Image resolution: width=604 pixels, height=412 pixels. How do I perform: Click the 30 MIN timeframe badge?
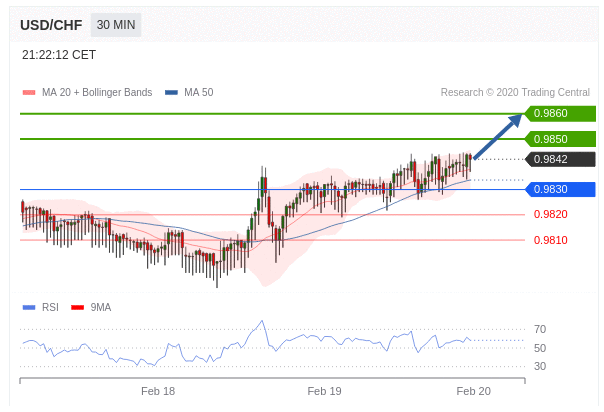coord(116,25)
